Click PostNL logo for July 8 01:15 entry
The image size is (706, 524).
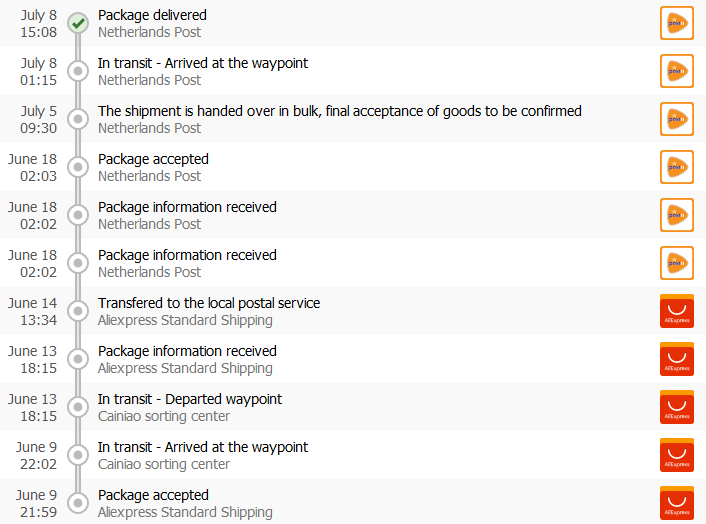coord(677,71)
